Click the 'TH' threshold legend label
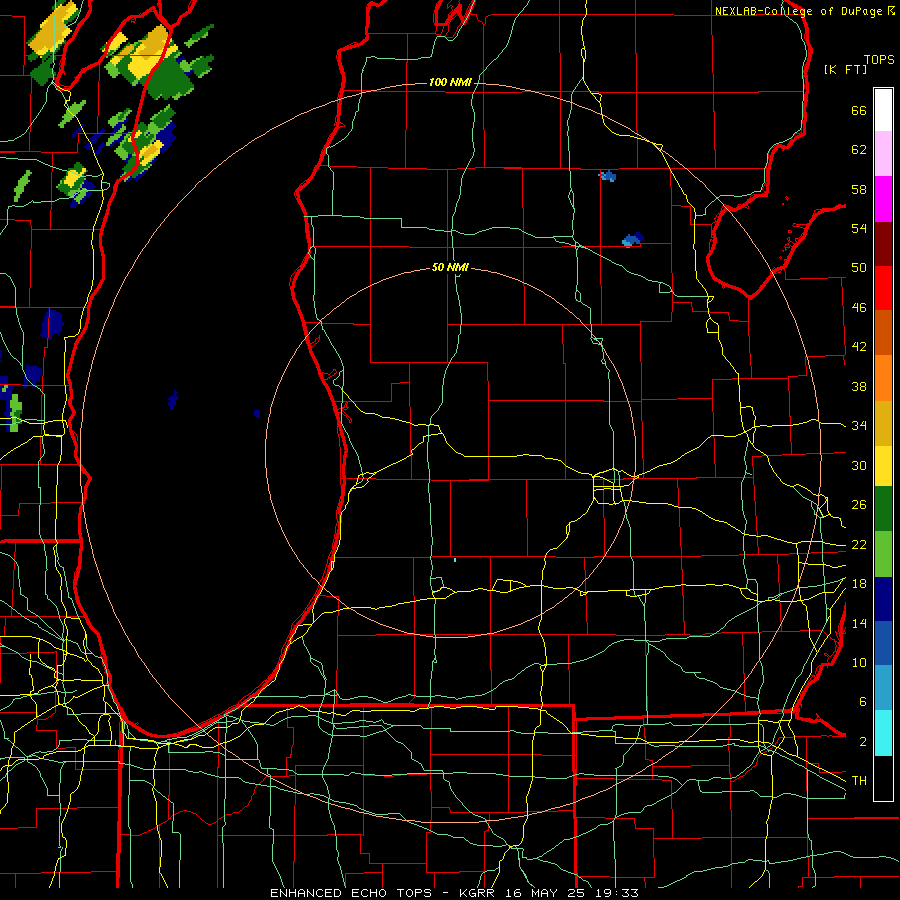This screenshot has height=900, width=900. pos(859,781)
